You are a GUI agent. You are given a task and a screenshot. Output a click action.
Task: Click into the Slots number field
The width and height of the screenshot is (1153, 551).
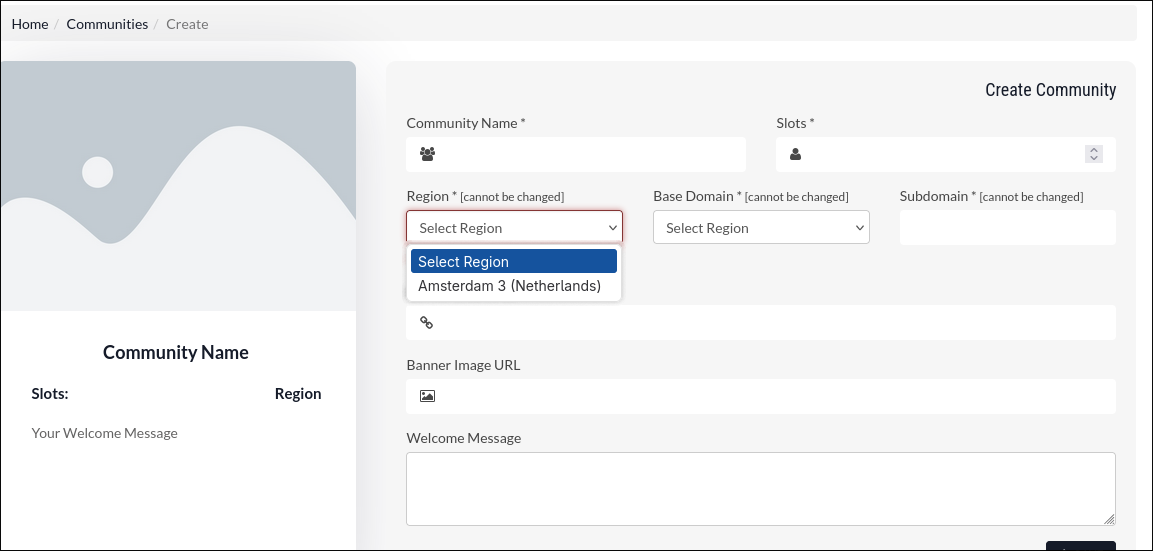940,154
